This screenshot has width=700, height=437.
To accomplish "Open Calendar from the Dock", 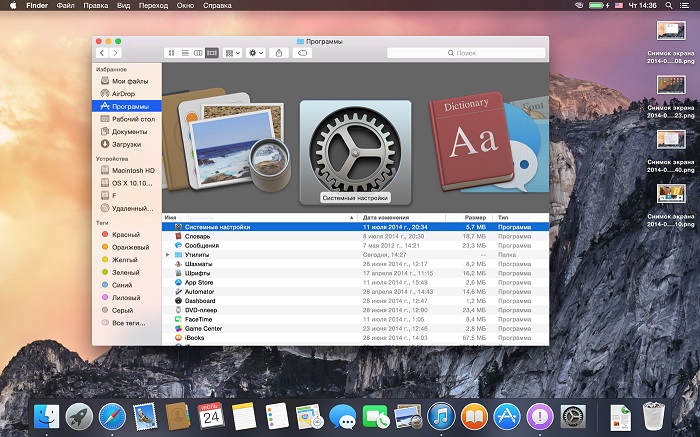I will coord(211,416).
